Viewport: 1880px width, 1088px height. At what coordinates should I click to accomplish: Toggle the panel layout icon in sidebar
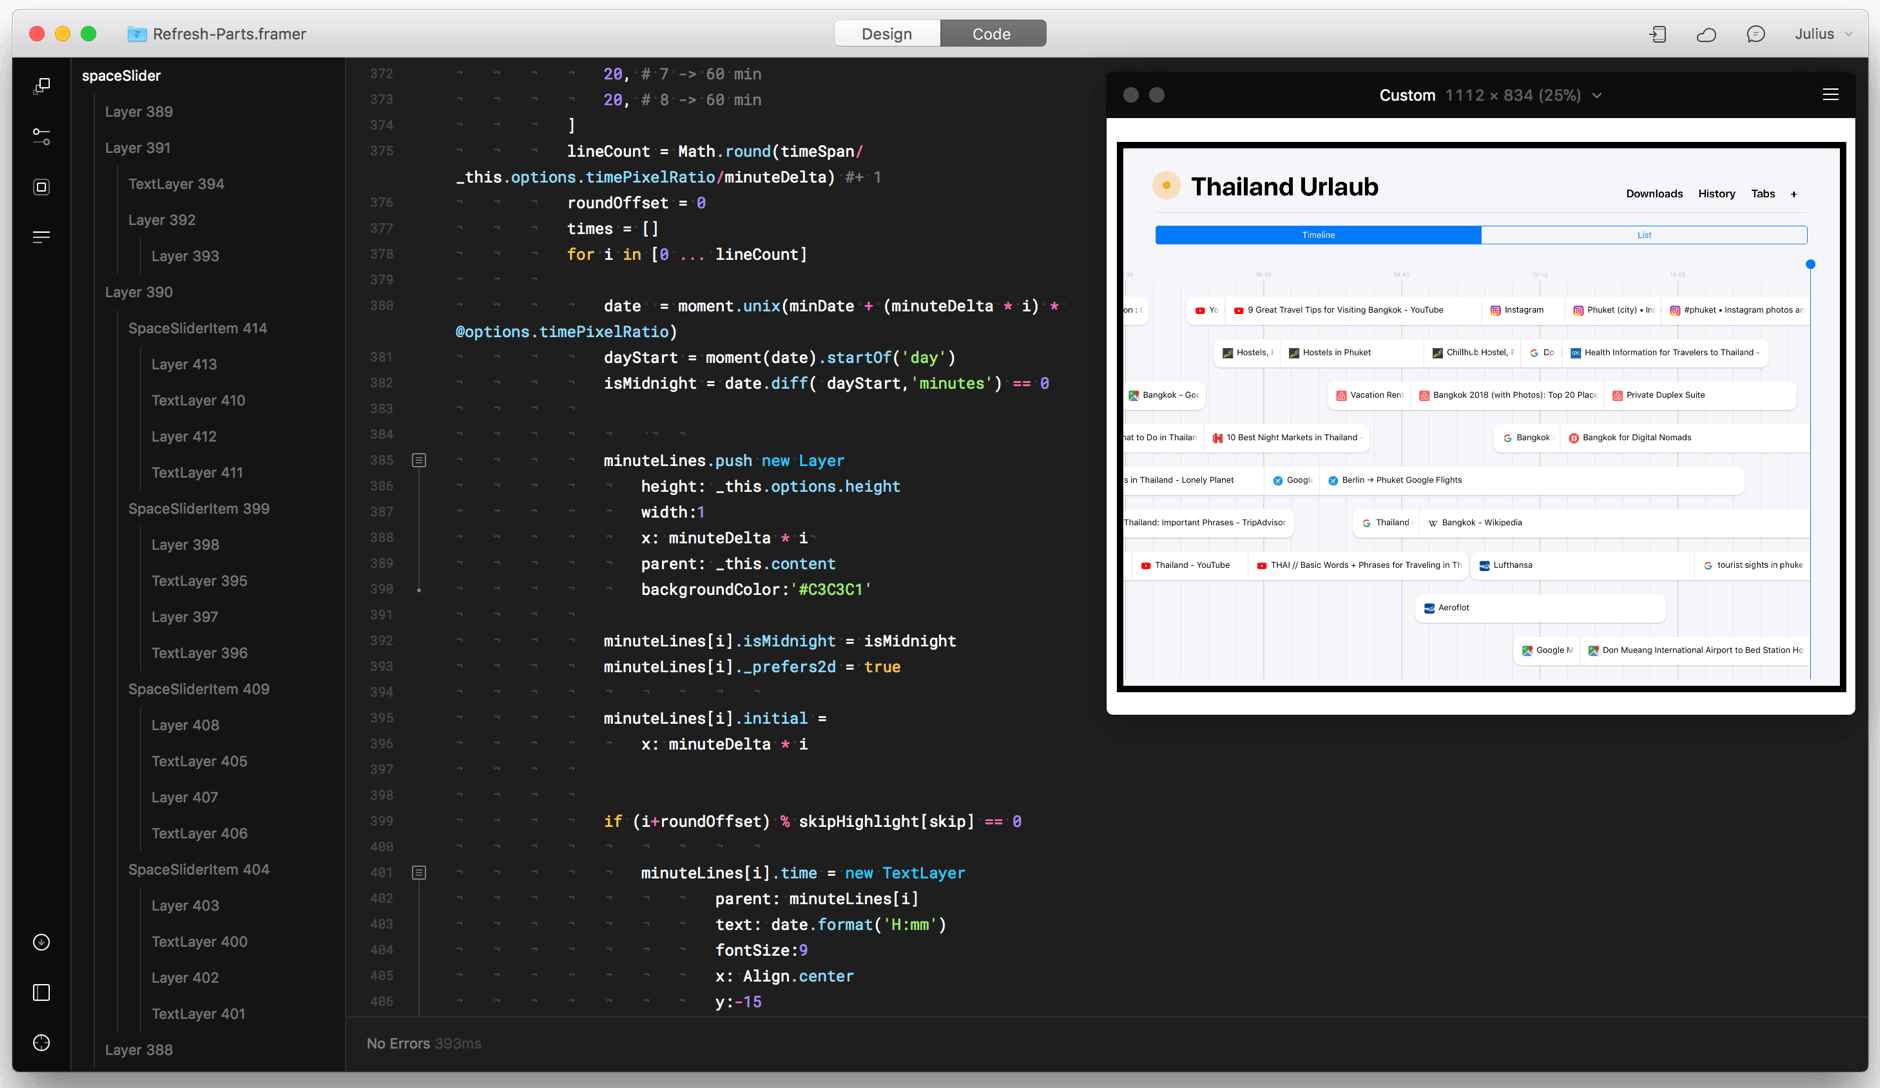[x=41, y=992]
